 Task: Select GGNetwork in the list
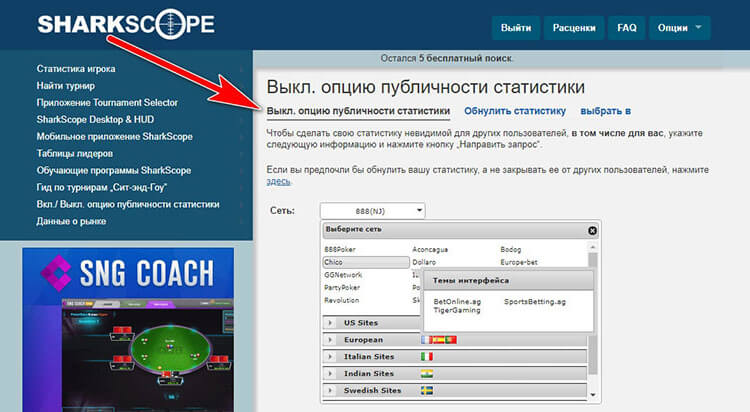[343, 275]
